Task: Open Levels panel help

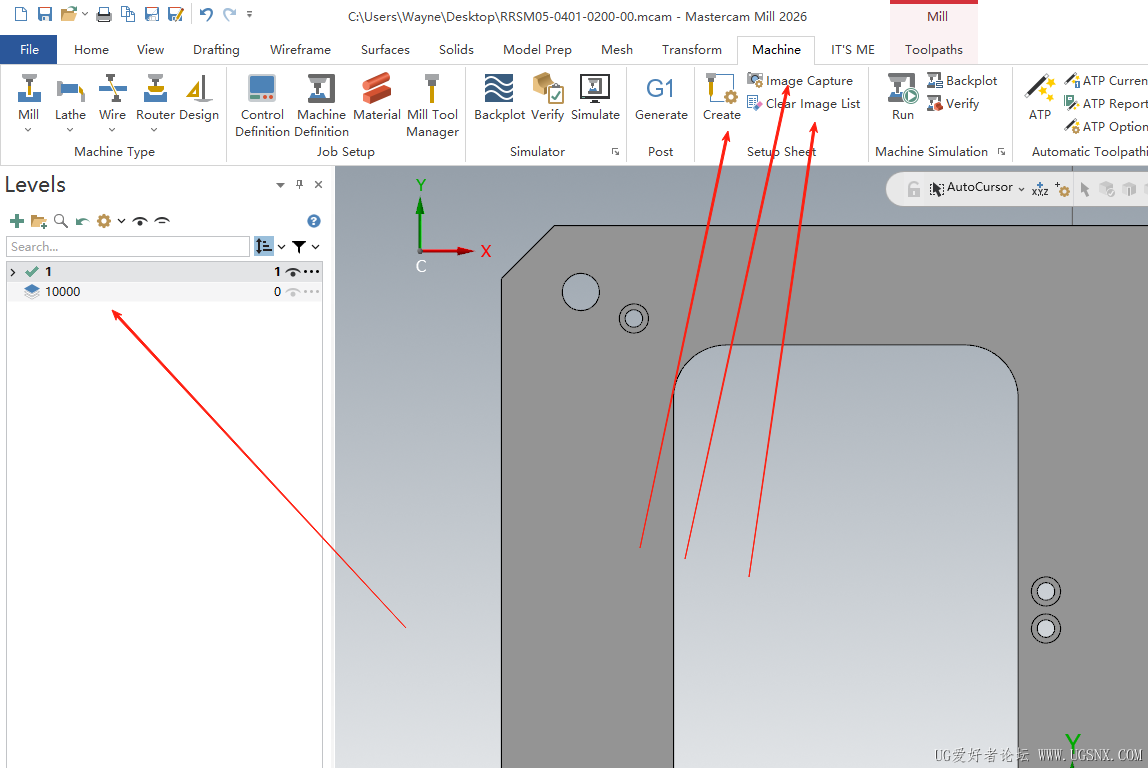Action: click(x=313, y=221)
